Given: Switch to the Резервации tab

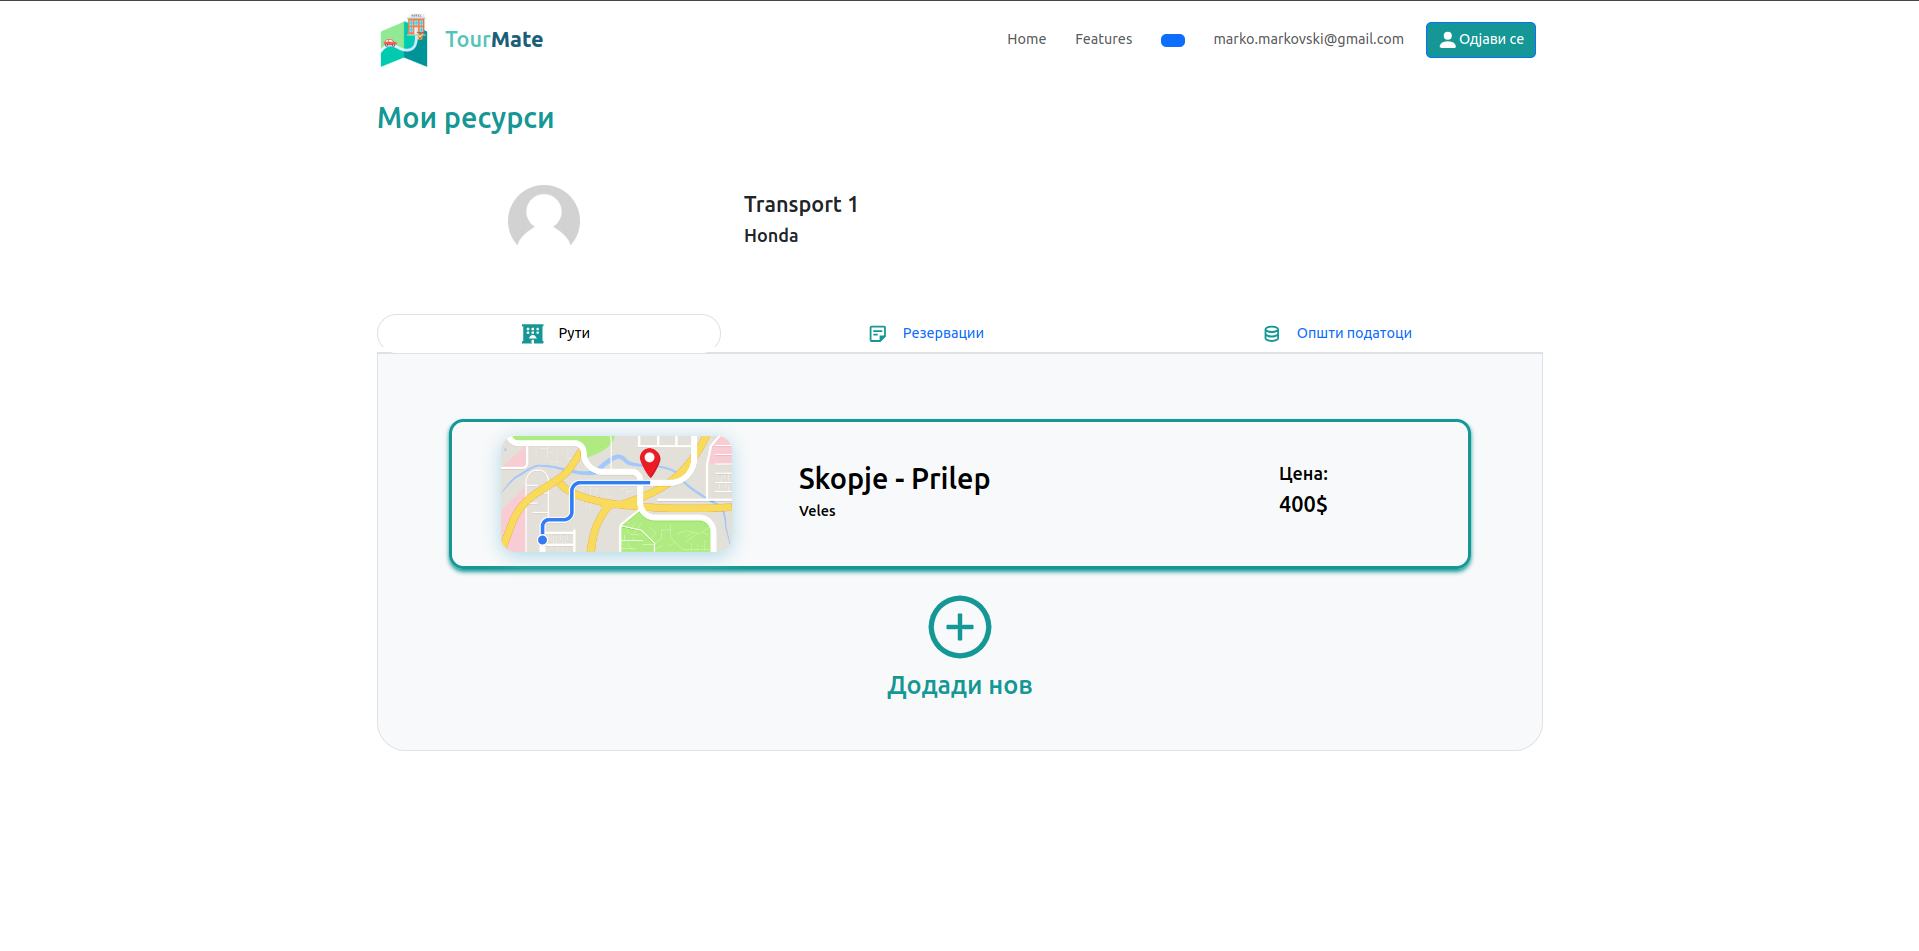Looking at the screenshot, I should (943, 333).
